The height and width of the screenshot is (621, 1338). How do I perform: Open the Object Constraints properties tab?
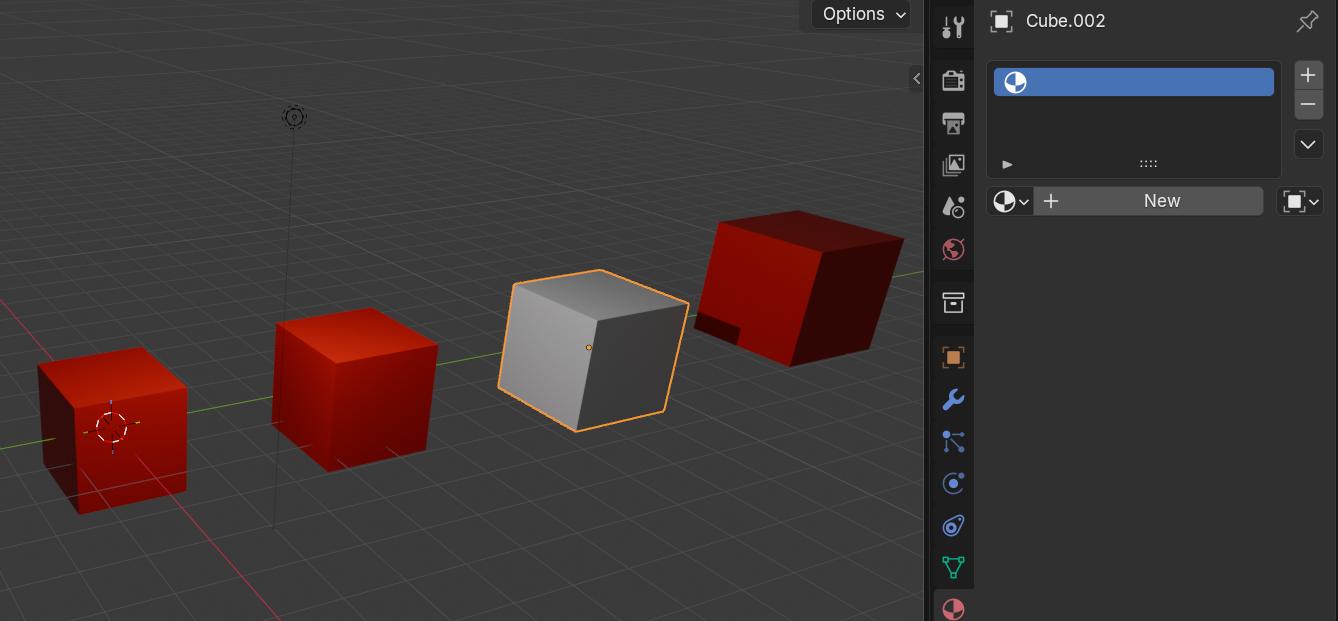(953, 526)
